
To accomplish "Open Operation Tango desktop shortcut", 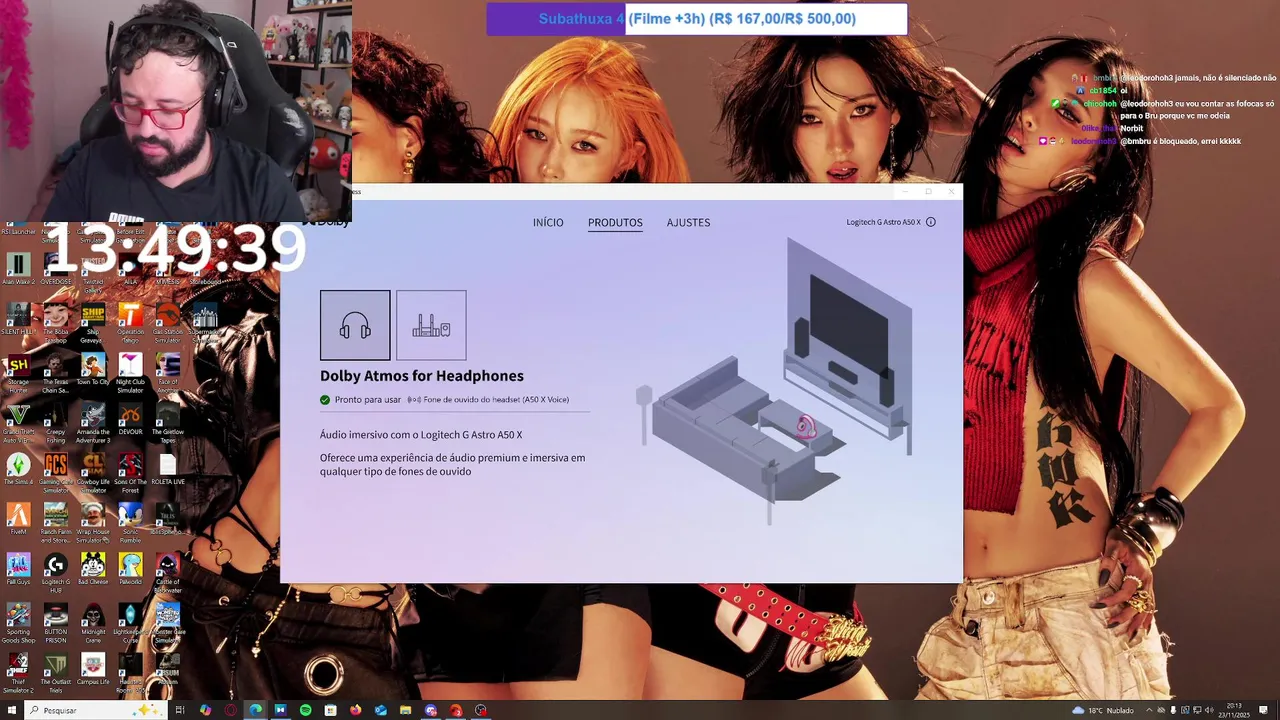I will (x=130, y=324).
